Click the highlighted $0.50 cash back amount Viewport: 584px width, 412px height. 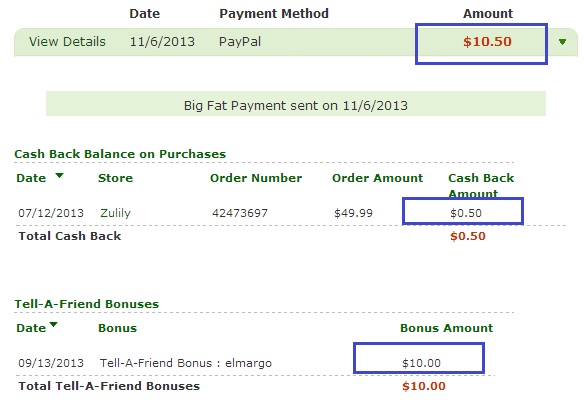pos(466,213)
